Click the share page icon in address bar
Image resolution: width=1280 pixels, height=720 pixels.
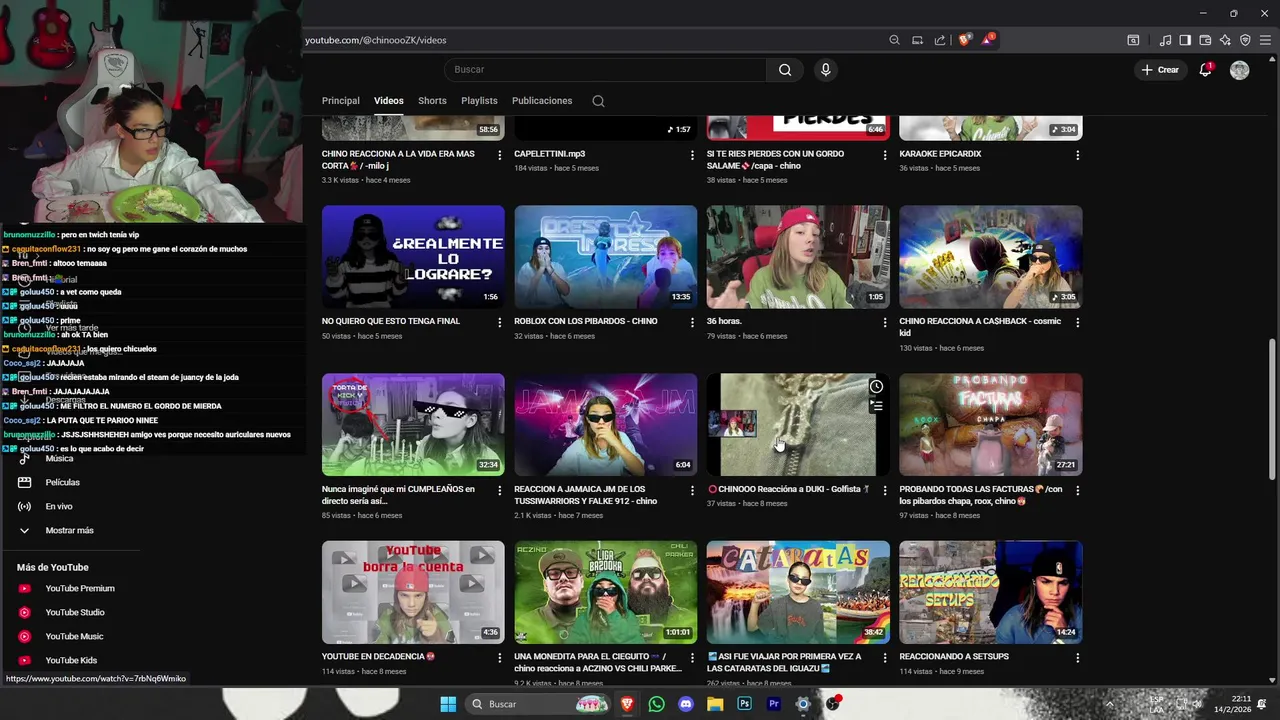click(x=940, y=40)
